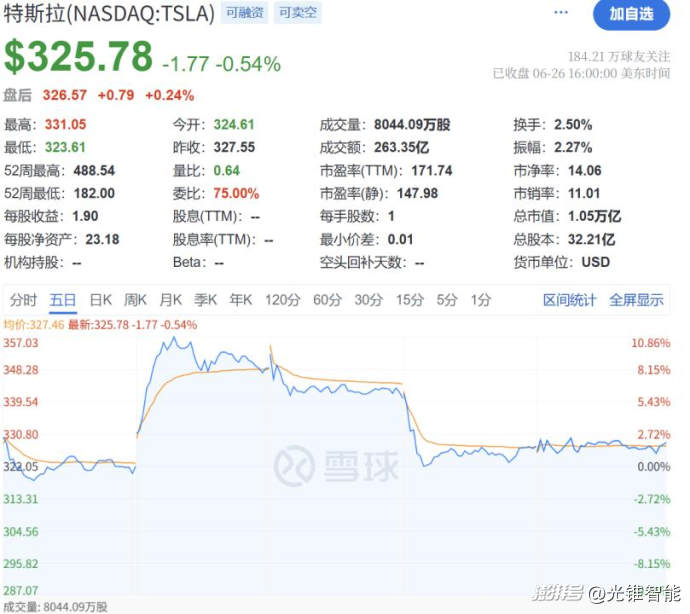The height and width of the screenshot is (614, 690).
Task: Select the 60分 interval tab
Action: pos(327,300)
